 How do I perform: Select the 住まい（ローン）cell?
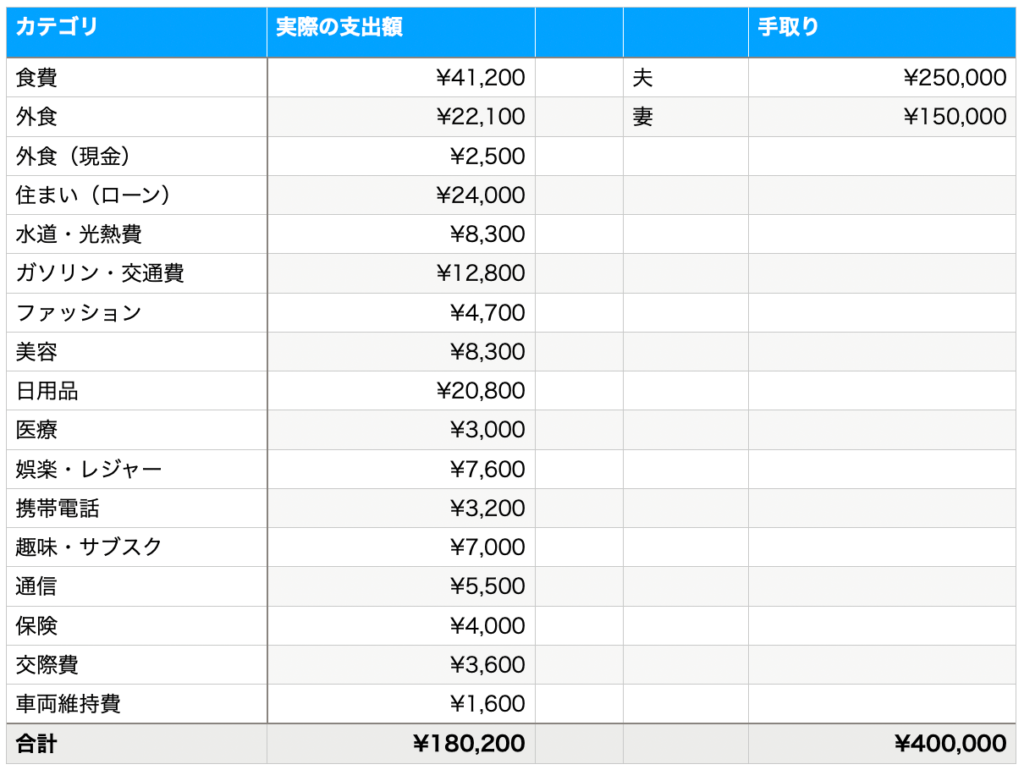136,195
